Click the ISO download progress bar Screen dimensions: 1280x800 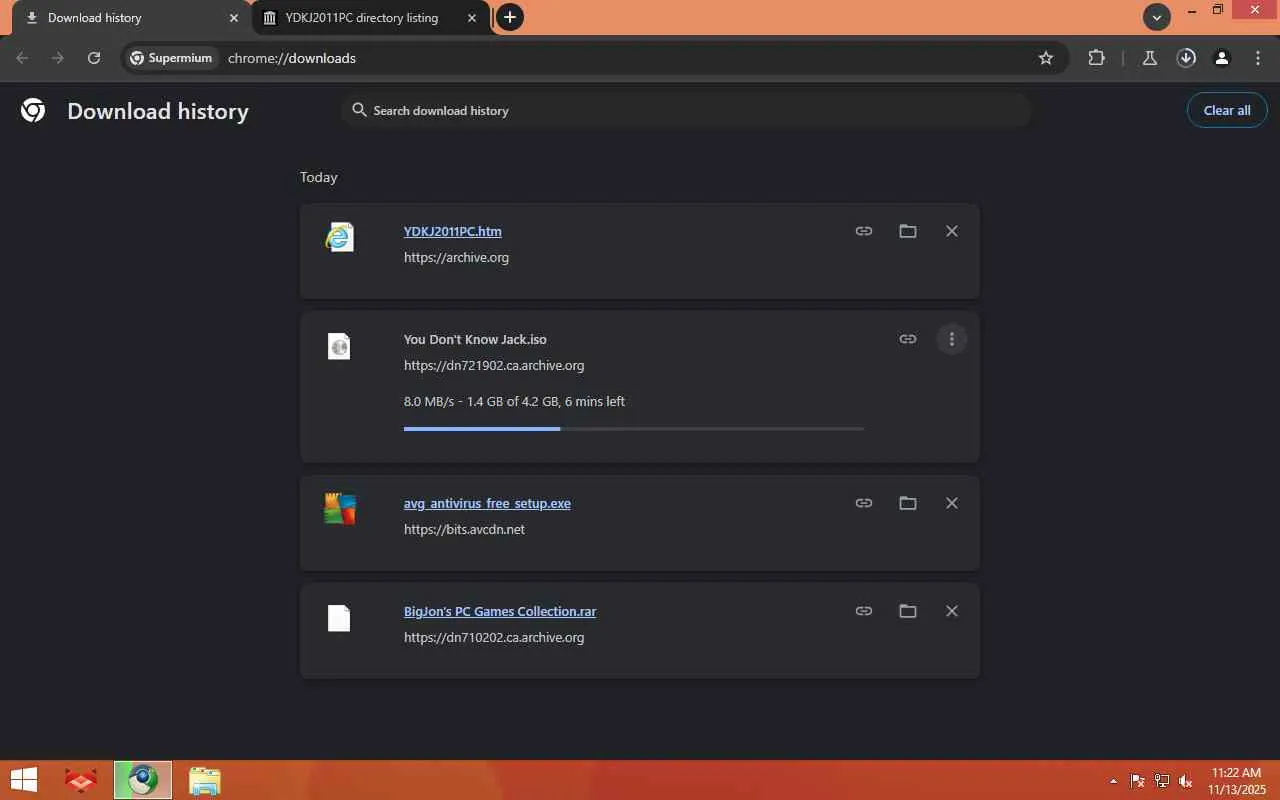pos(634,429)
